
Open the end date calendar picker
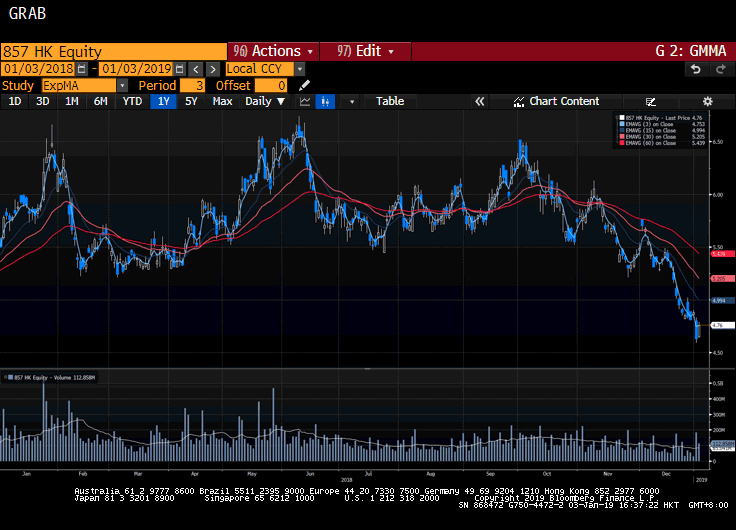(179, 69)
